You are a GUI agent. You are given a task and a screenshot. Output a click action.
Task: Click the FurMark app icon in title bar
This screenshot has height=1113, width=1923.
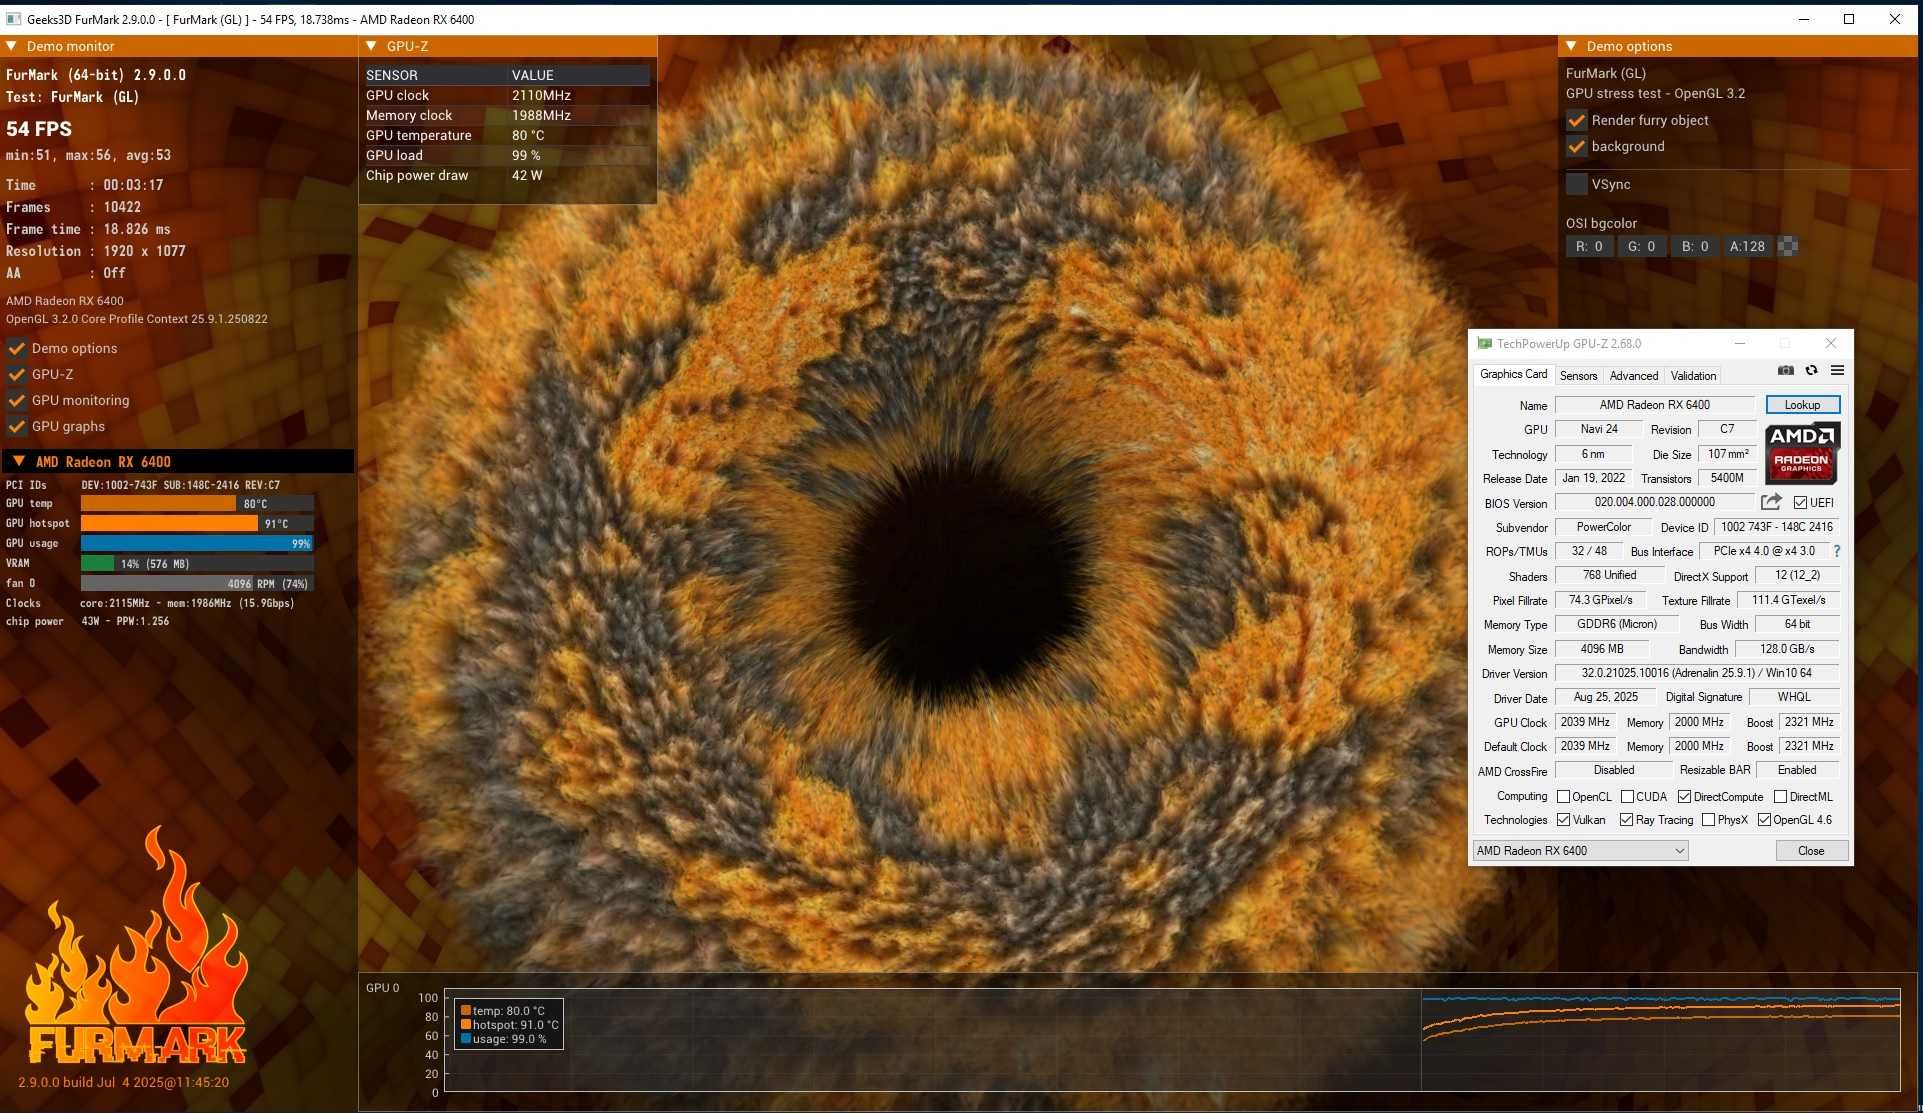[13, 19]
